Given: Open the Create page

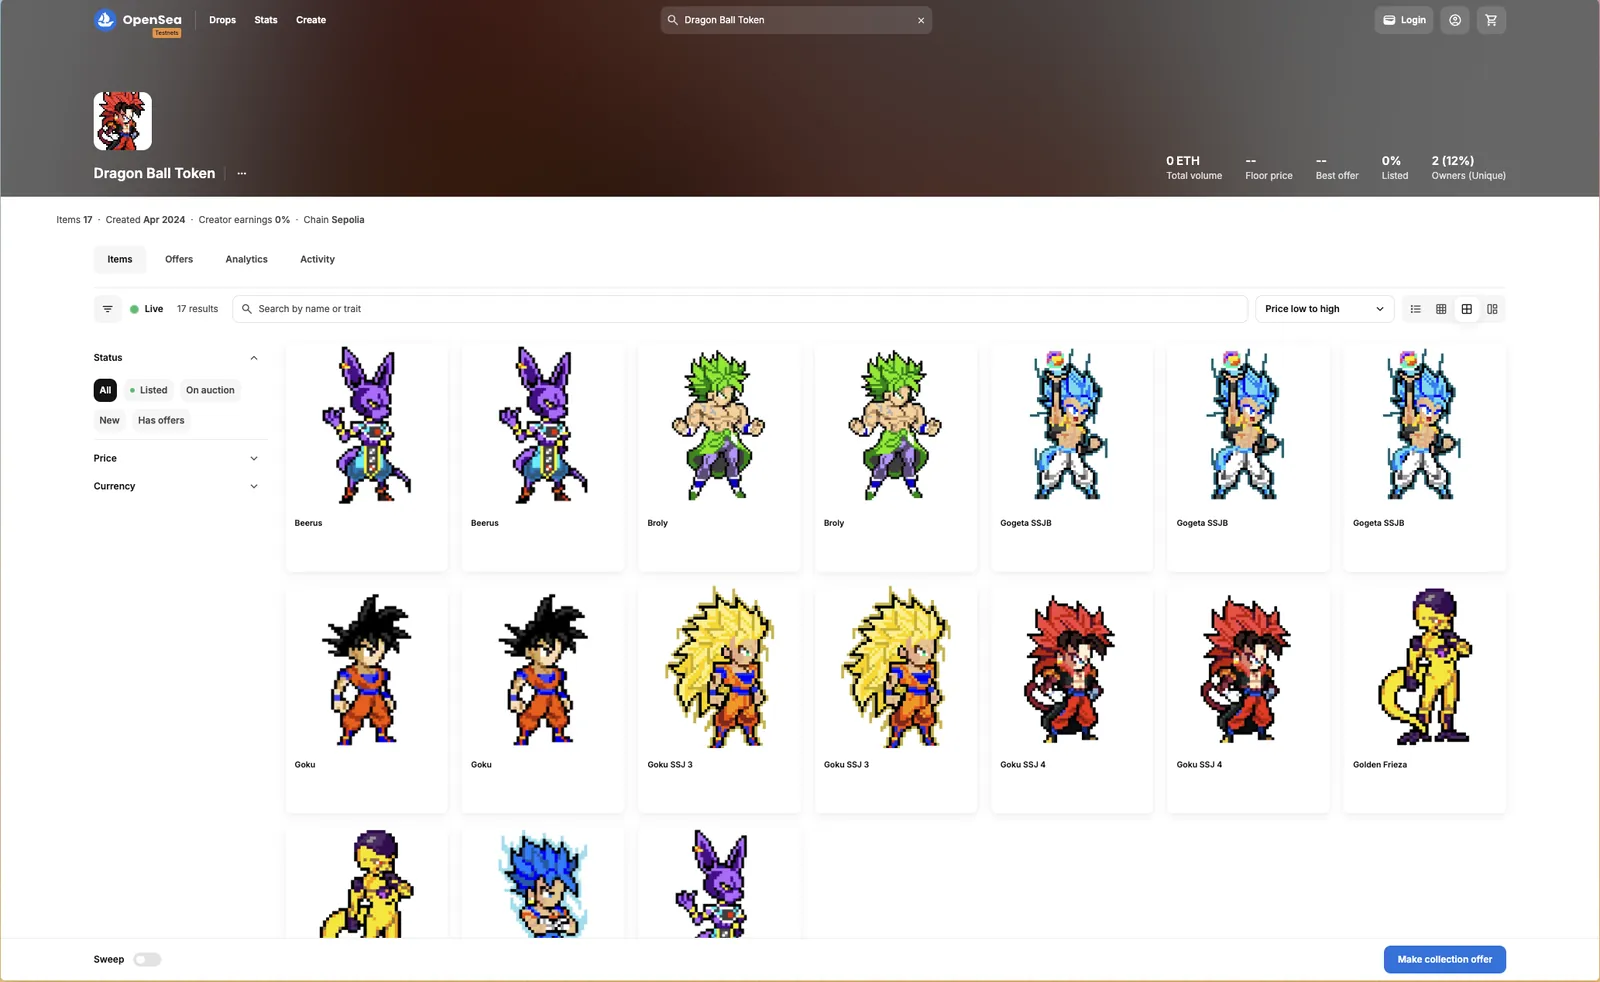Looking at the screenshot, I should tap(311, 20).
